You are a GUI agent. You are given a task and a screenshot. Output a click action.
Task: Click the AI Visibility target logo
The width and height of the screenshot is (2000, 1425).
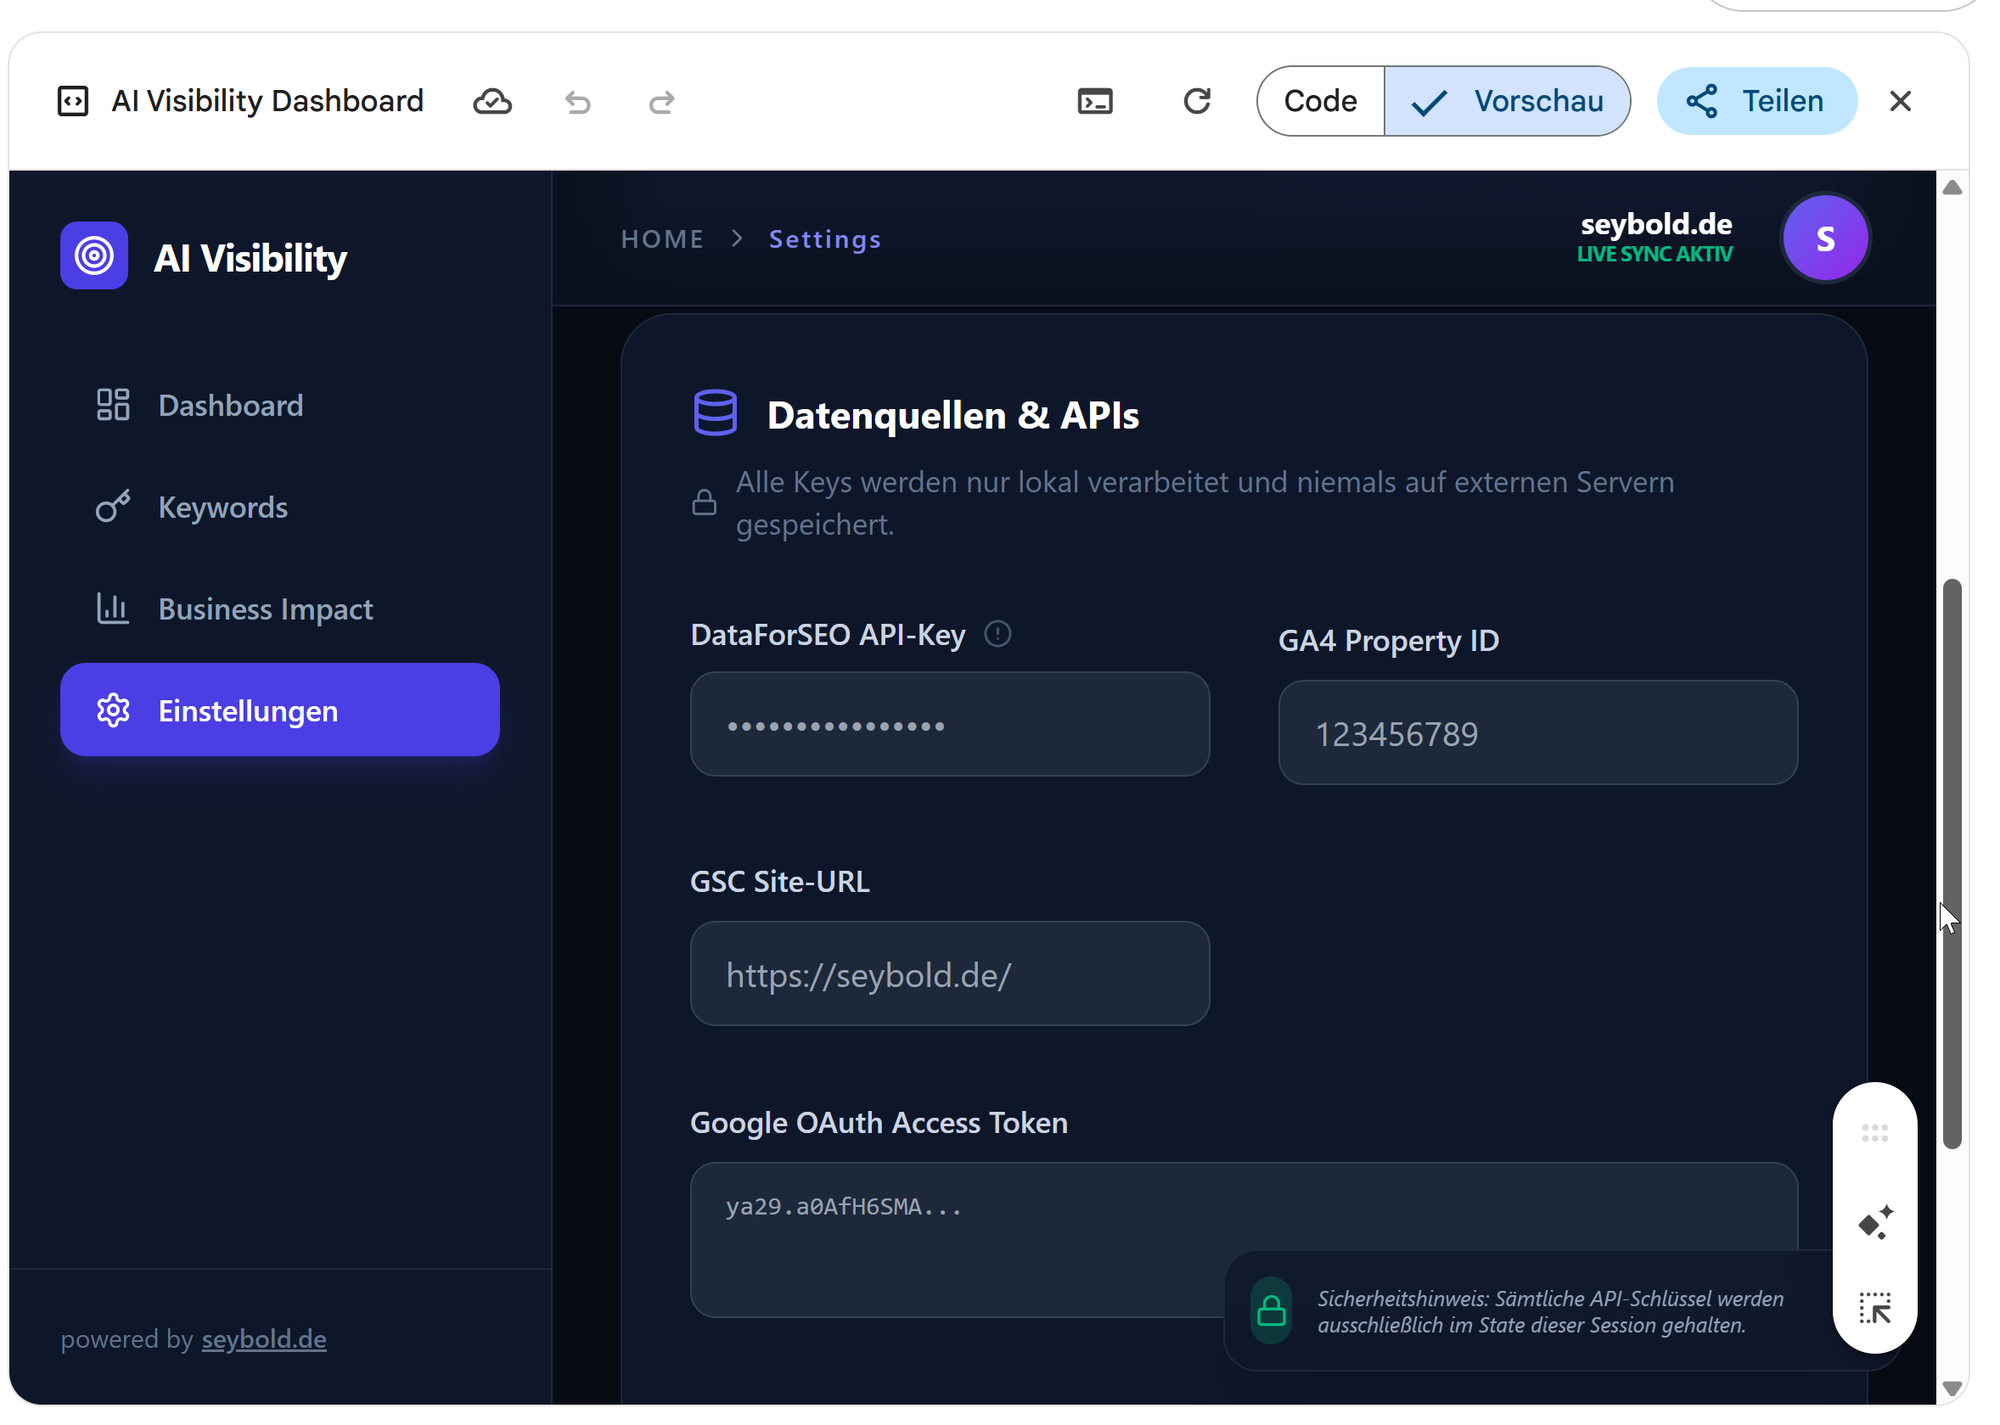pyautogui.click(x=94, y=256)
